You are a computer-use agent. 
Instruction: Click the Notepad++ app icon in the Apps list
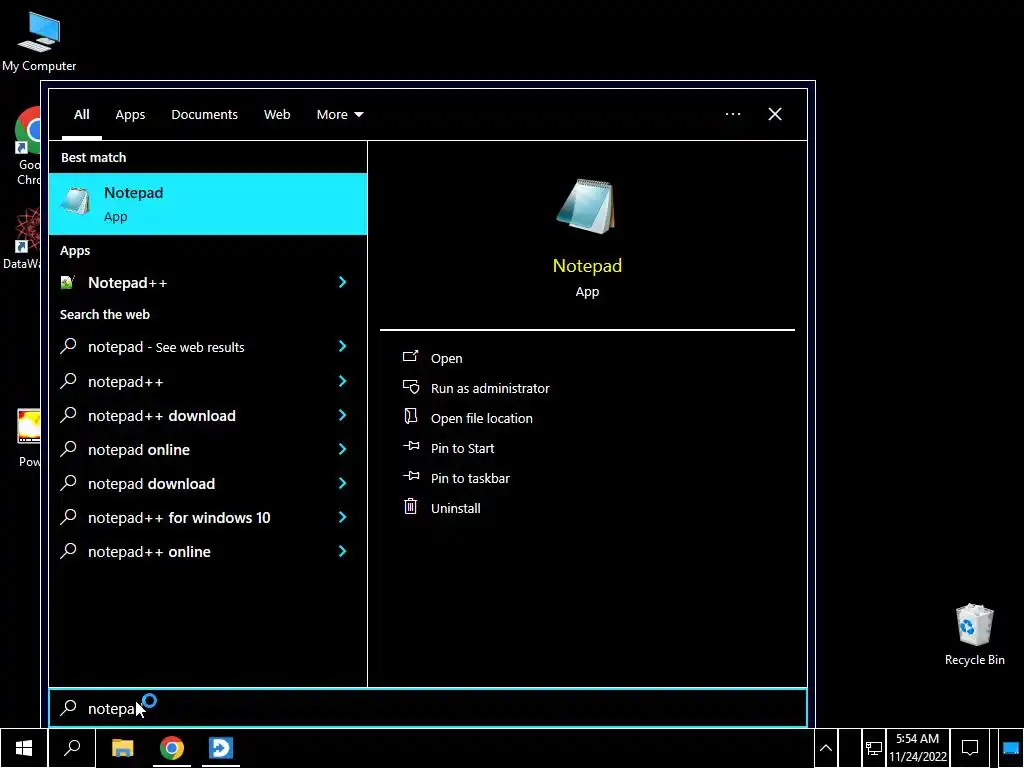click(x=67, y=282)
